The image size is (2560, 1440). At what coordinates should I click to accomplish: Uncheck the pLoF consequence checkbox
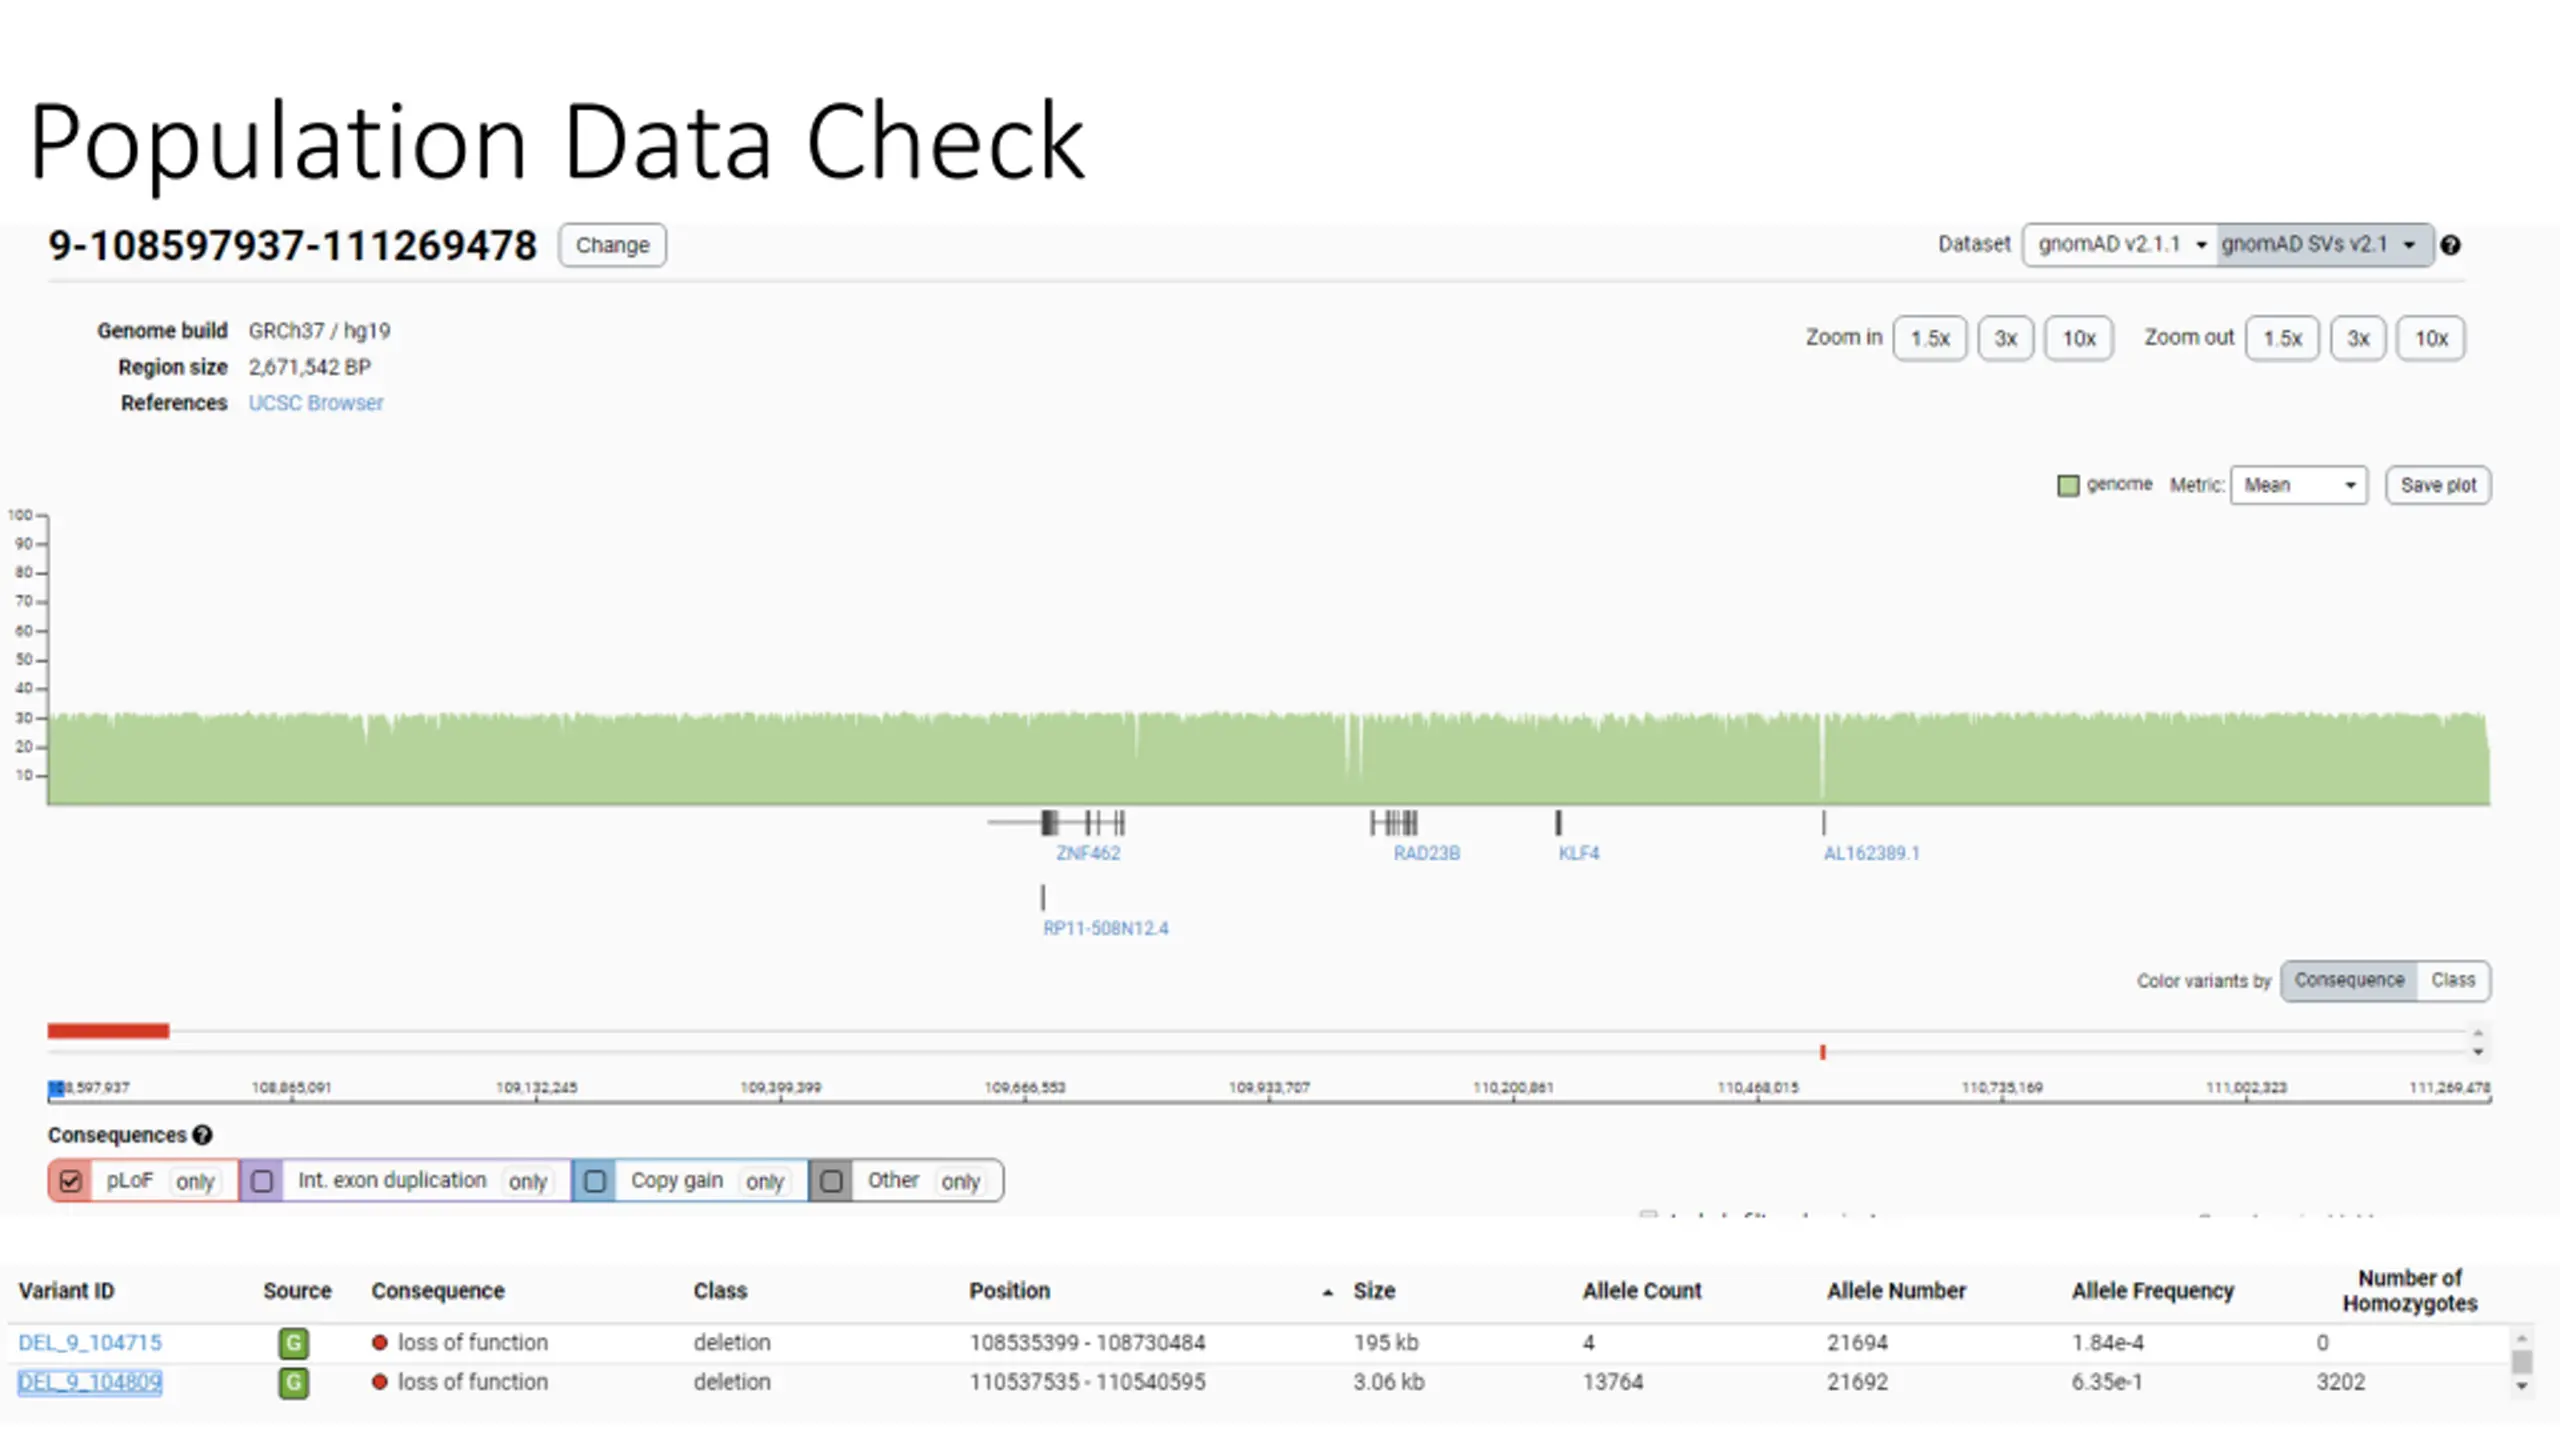(x=70, y=1182)
